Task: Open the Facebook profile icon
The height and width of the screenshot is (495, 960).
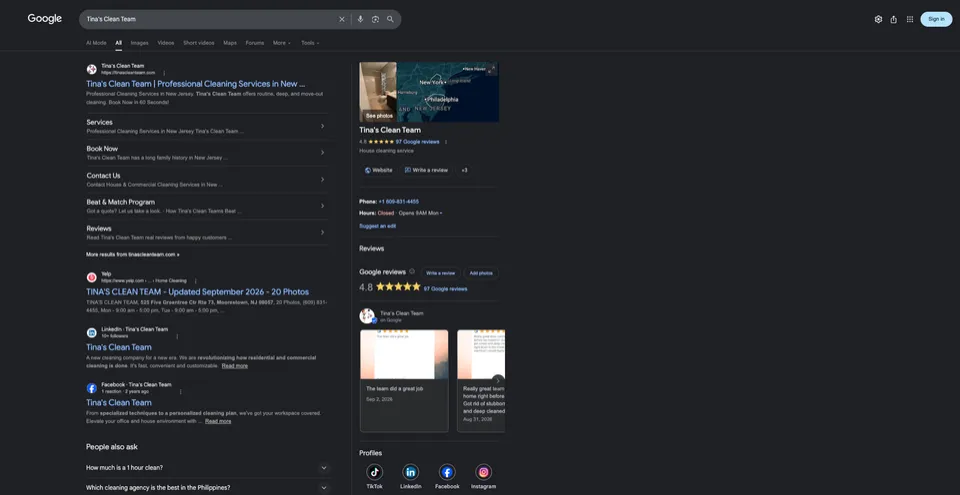Action: tap(448, 472)
